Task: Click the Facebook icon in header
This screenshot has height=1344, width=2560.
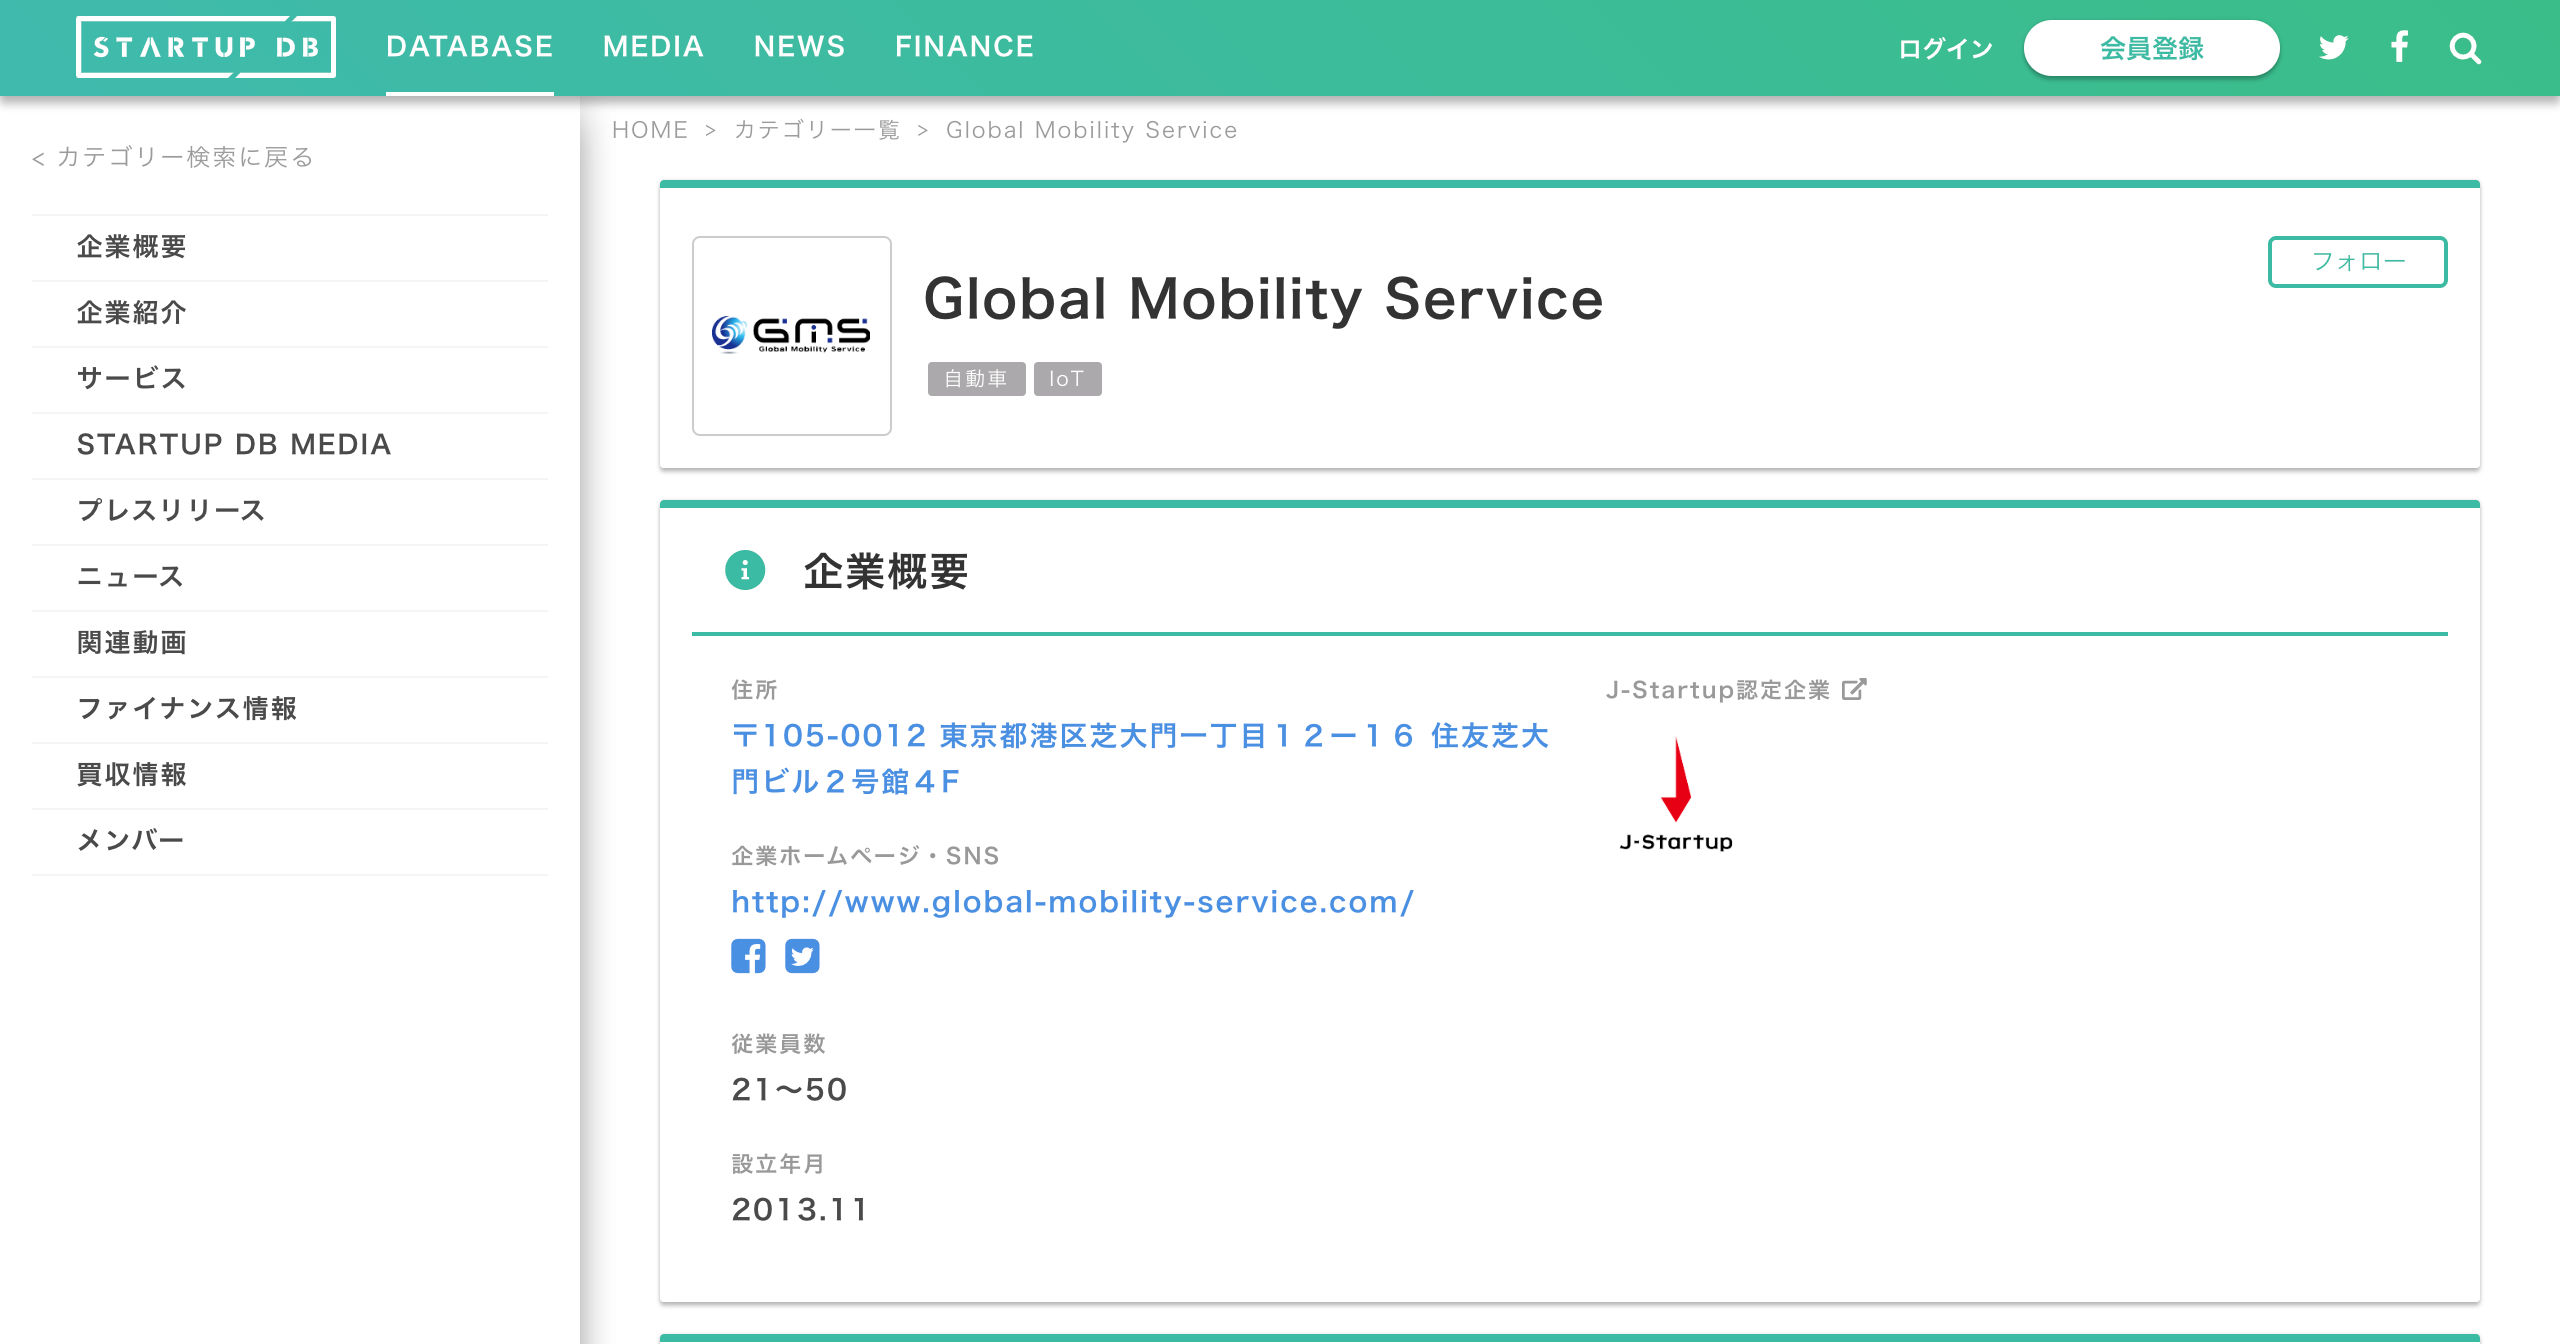Action: pos(2399,47)
